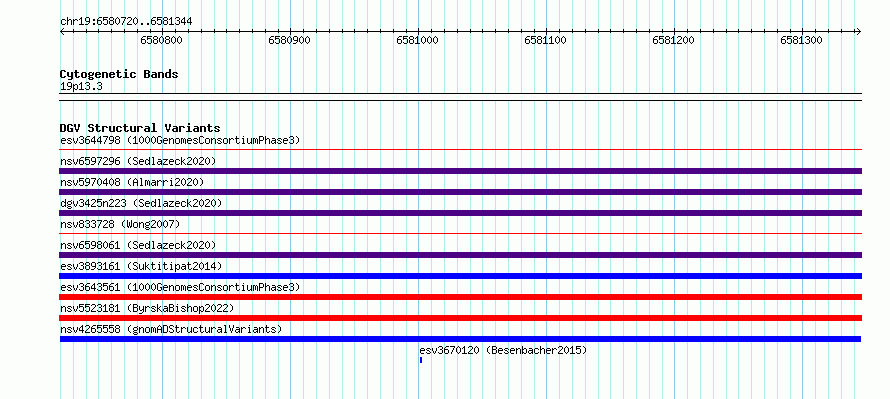890x399 pixels.
Task: Open variant nsv6598061 (Sedlazeck2020) label
Action: coord(138,245)
